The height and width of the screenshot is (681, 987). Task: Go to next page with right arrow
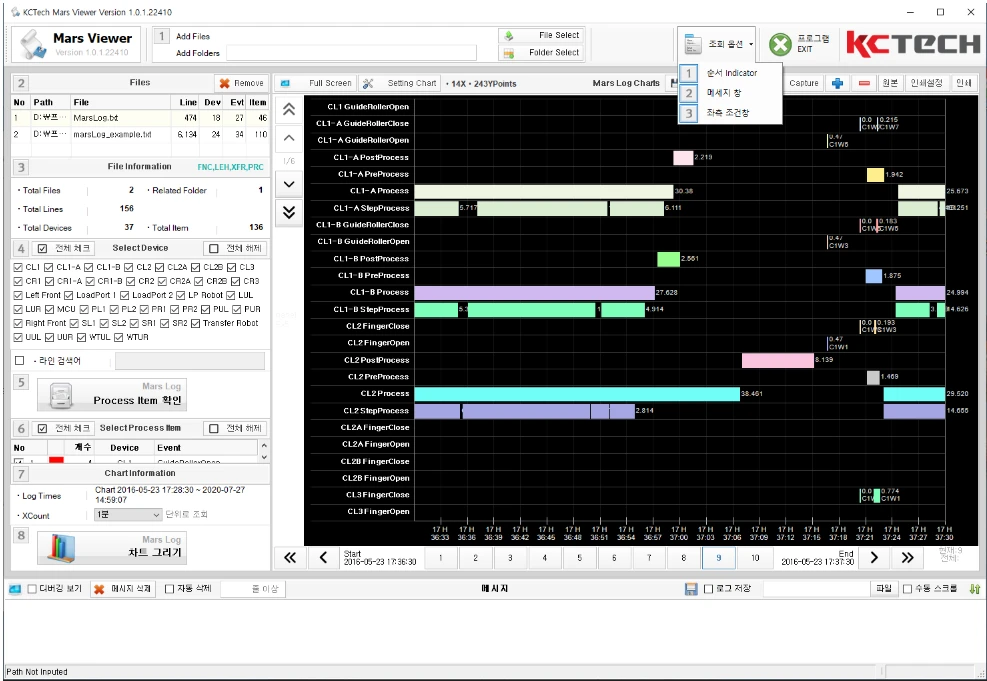[874, 558]
